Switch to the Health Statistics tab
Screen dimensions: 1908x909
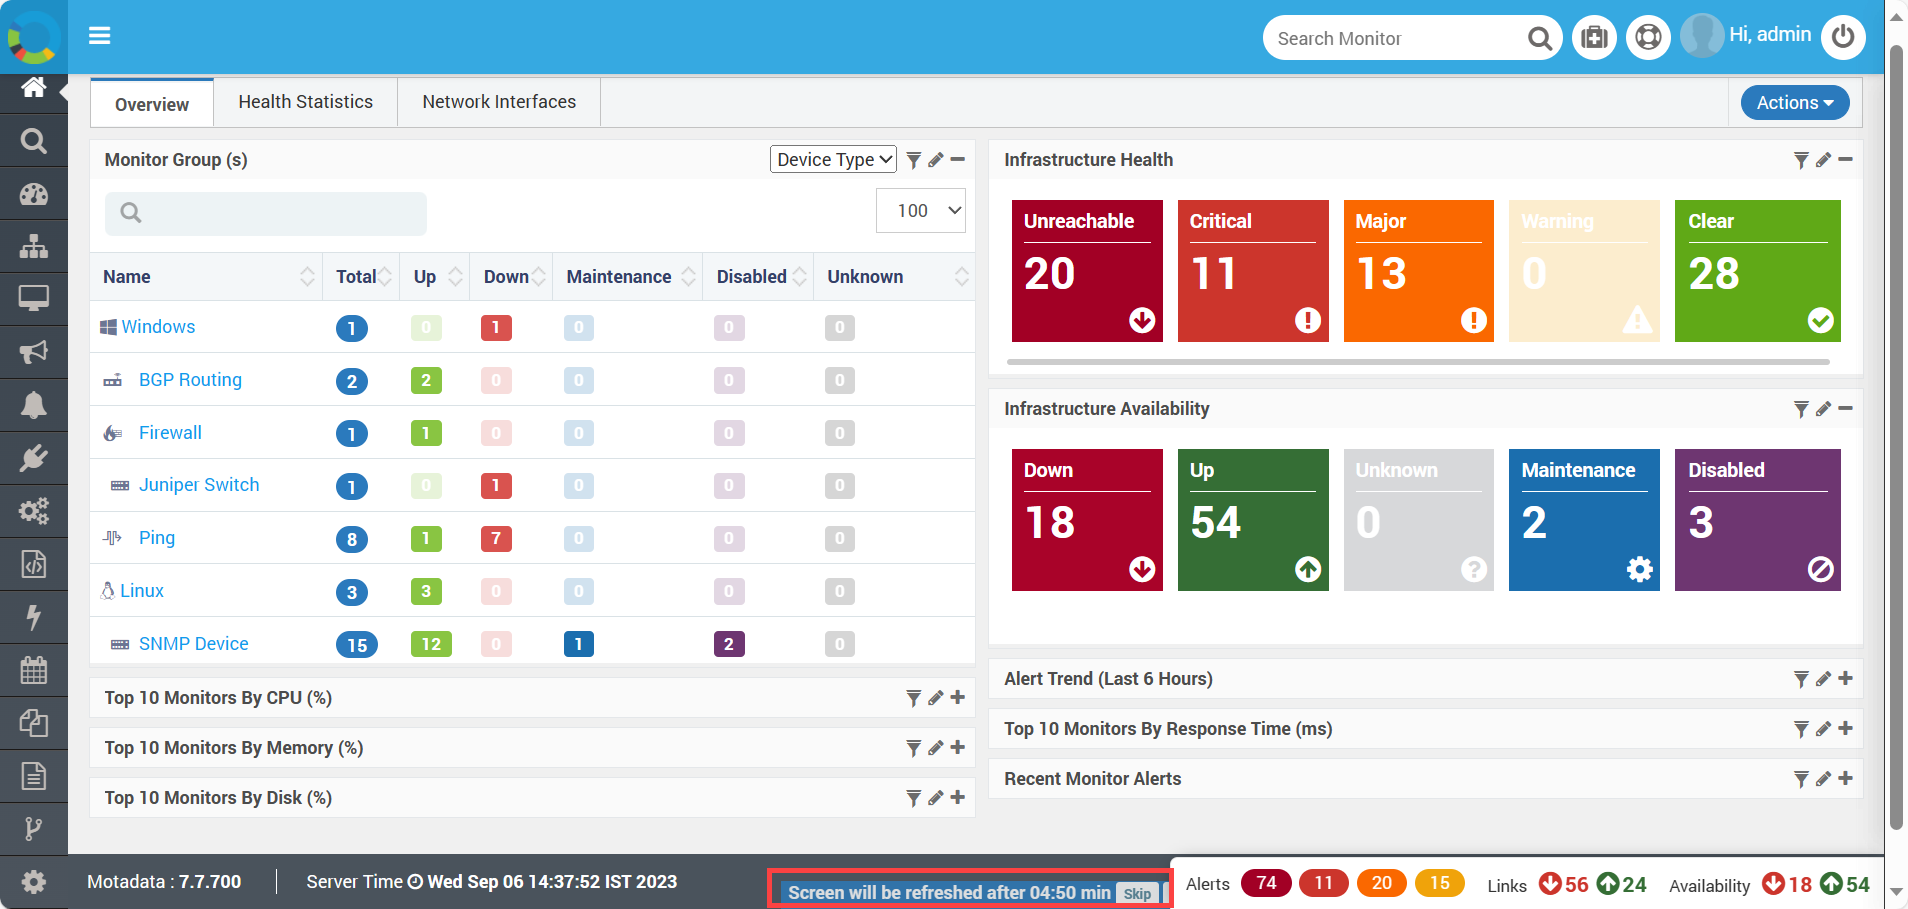306,102
